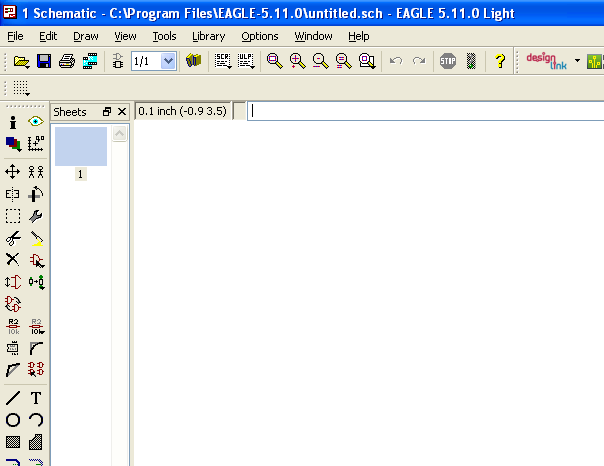The width and height of the screenshot is (604, 466).
Task: Close the Sheets panel
Action: (122, 112)
